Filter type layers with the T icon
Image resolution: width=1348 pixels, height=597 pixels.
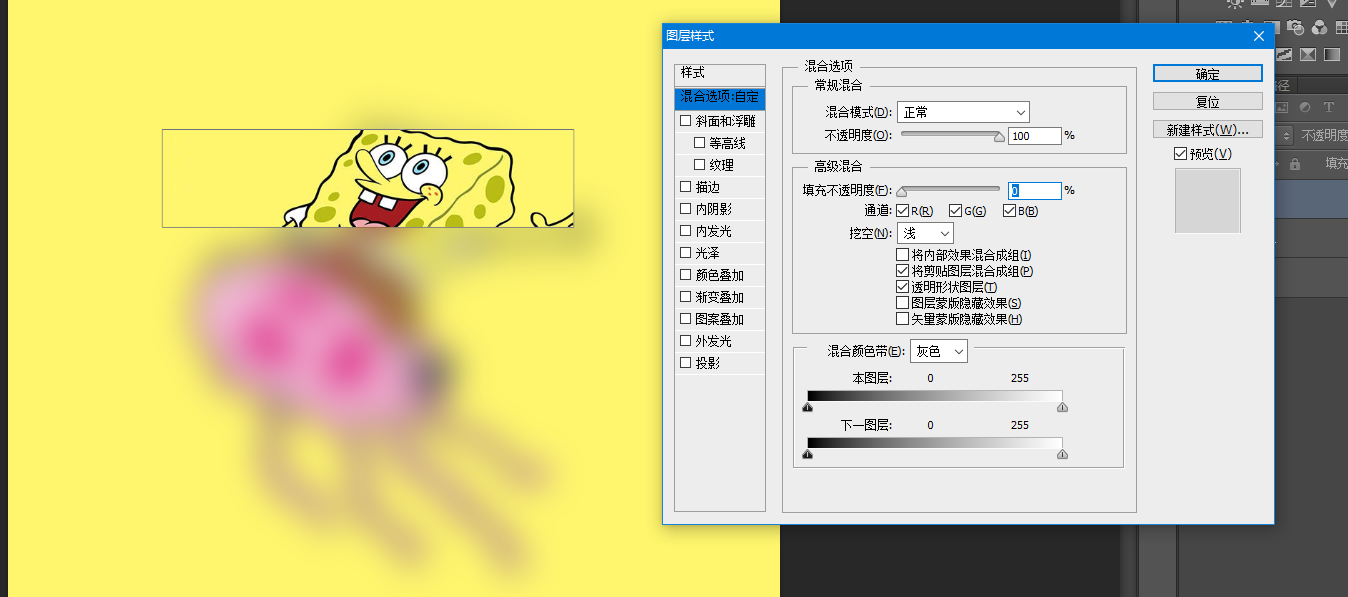tap(1328, 108)
